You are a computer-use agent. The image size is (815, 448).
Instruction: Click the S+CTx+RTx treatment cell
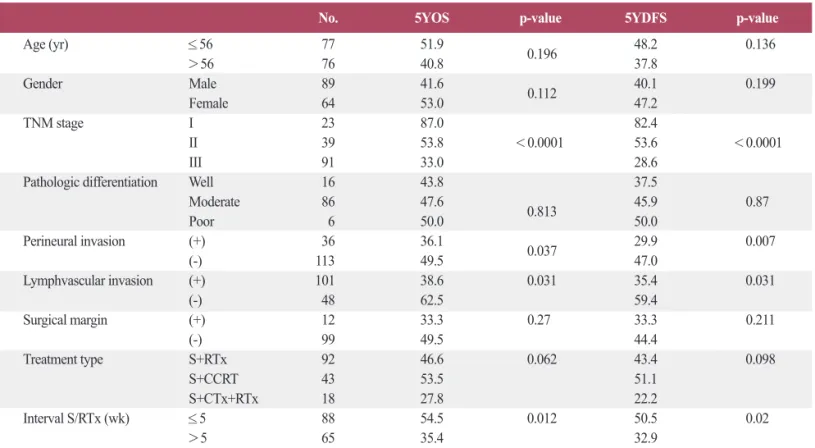(224, 399)
